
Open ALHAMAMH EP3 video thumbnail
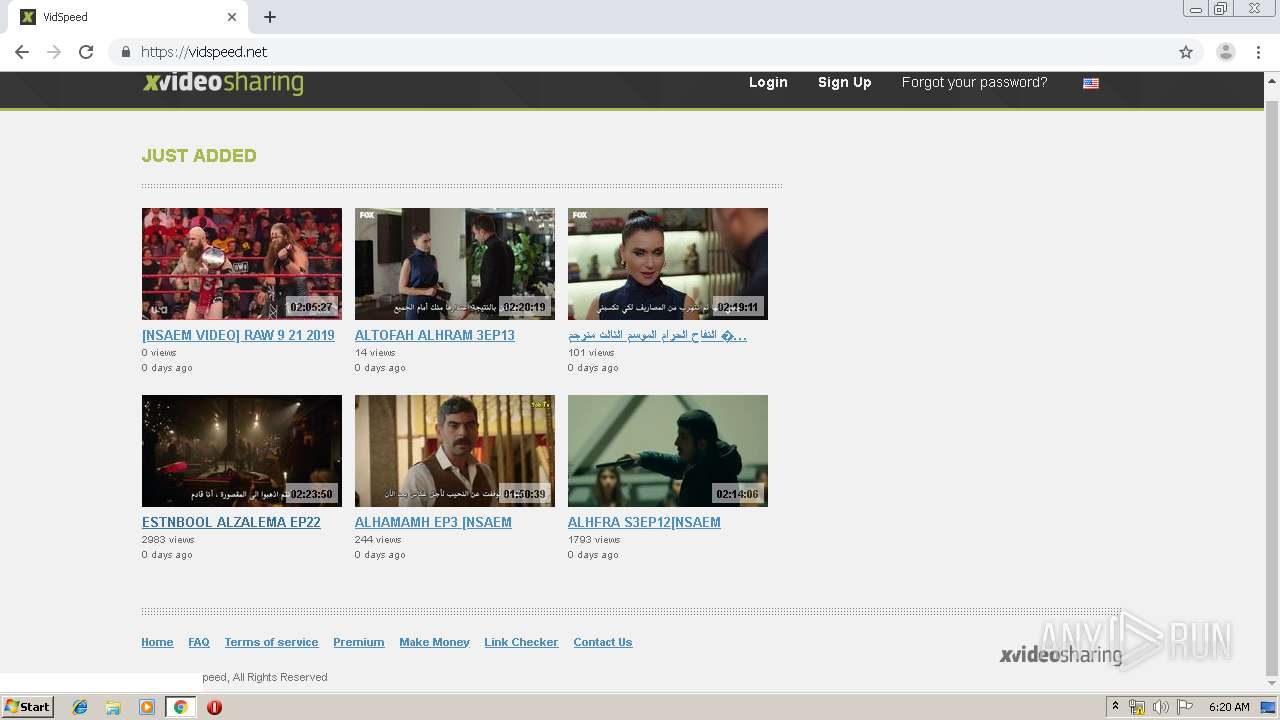pyautogui.click(x=455, y=451)
